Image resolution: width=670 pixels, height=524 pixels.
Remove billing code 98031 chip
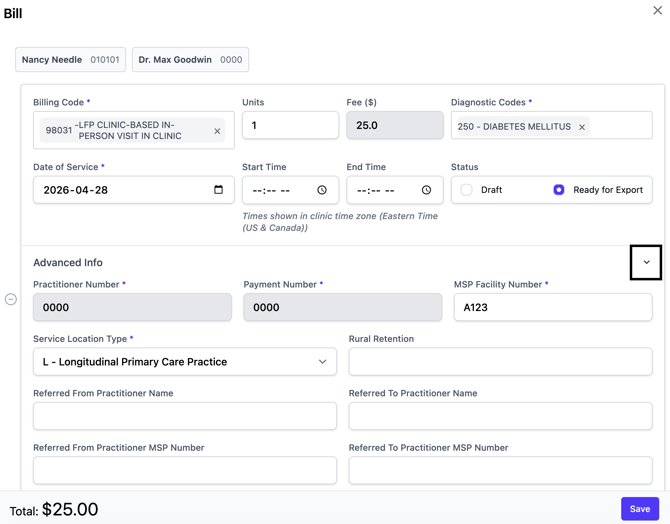pyautogui.click(x=217, y=131)
